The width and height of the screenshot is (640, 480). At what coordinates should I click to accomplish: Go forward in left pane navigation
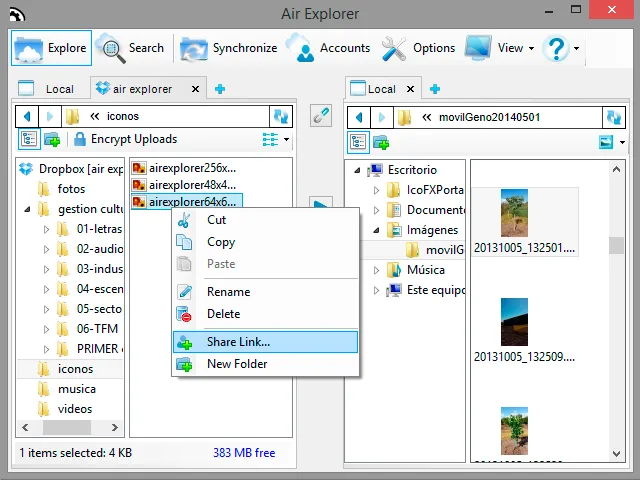tap(50, 116)
